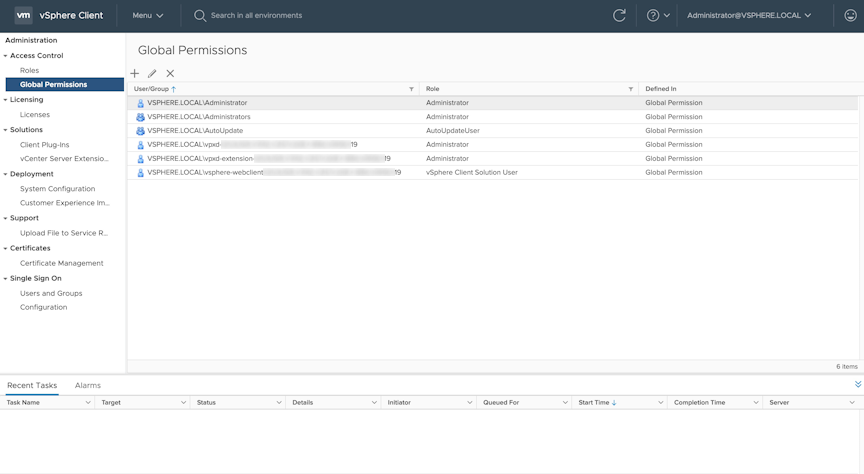The width and height of the screenshot is (864, 474).
Task: Open Client Plug-Ins in the sidebar
Action: click(x=45, y=145)
